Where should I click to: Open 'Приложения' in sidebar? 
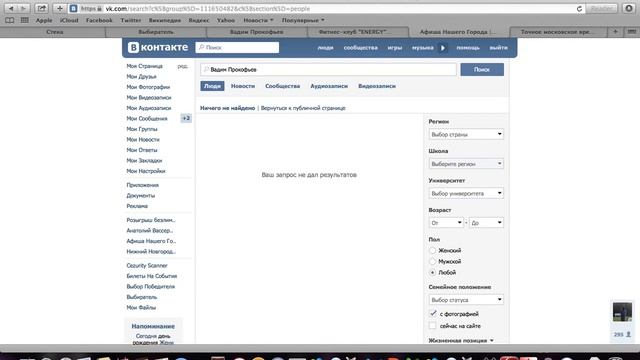point(142,185)
